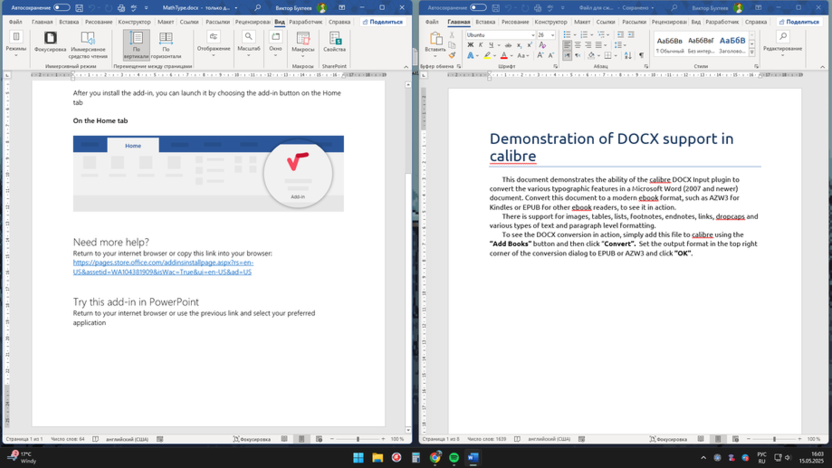
Task: Expand Режимы views dropdown in MathType window
Action: coord(16,44)
